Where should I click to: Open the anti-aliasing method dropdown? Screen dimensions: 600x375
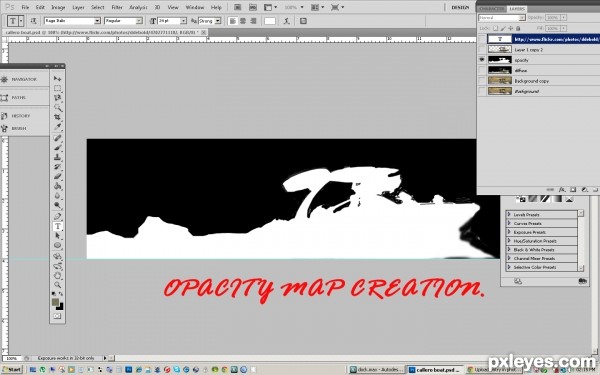click(217, 21)
